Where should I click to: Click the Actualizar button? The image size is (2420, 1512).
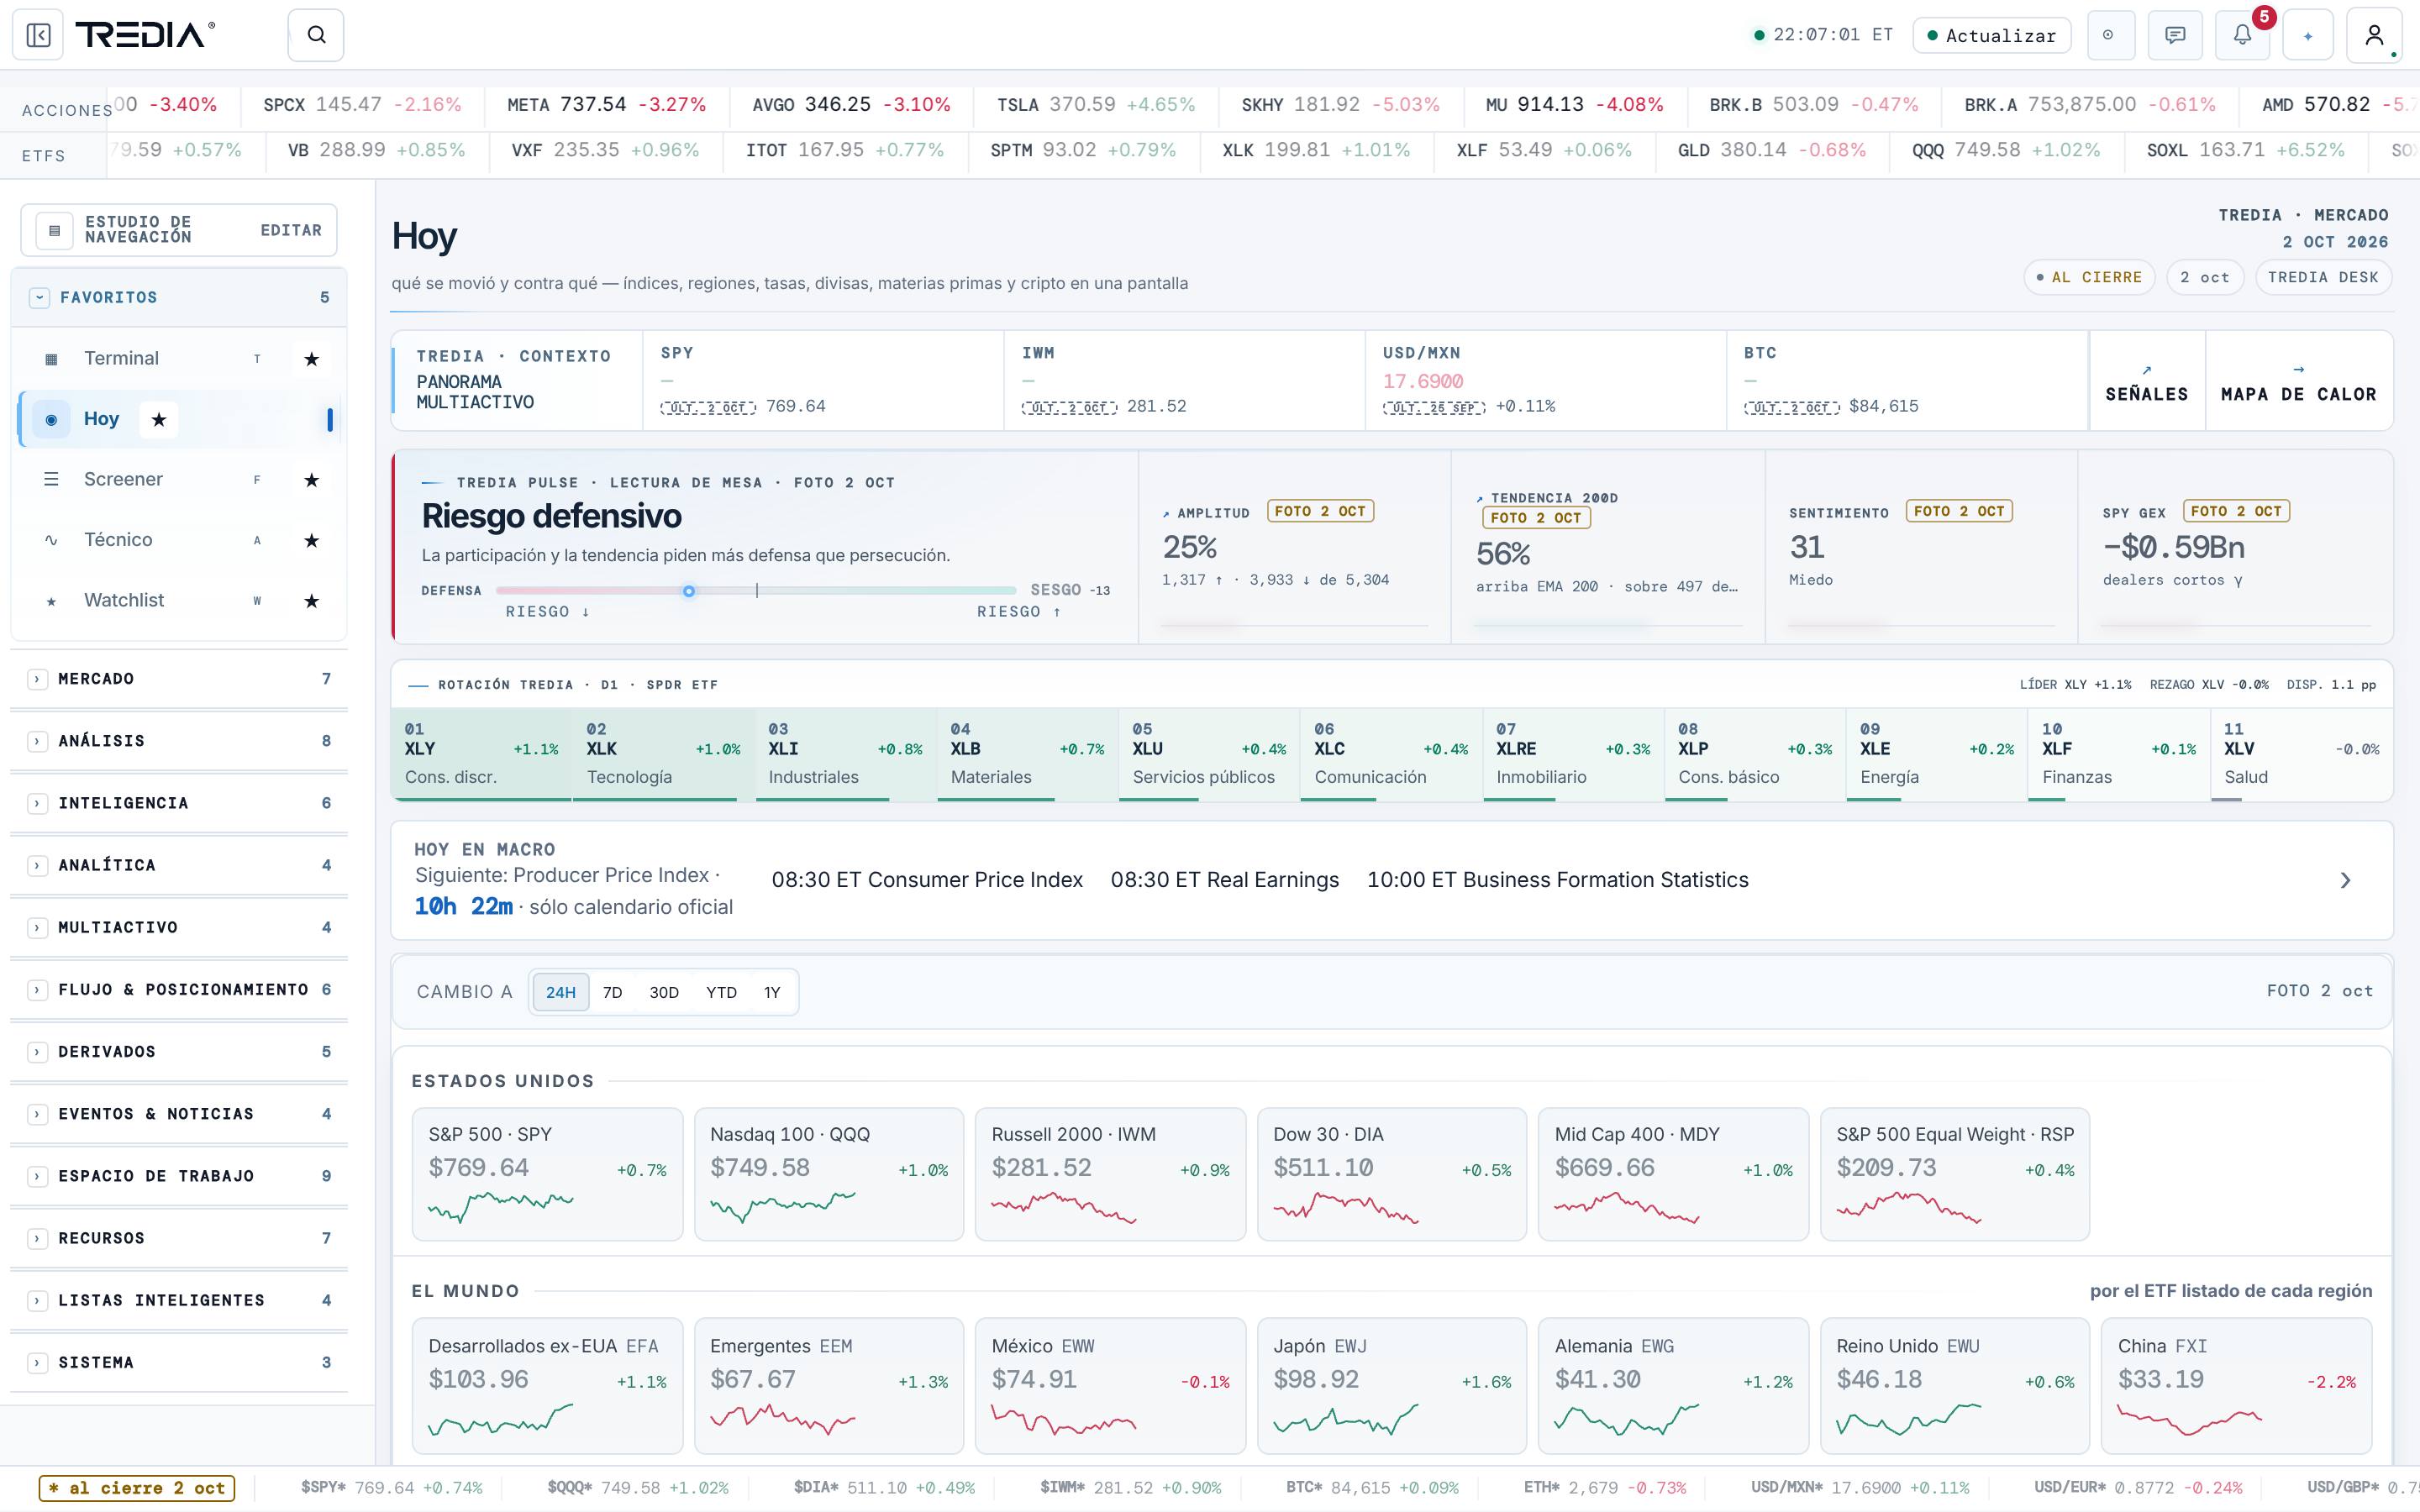pos(1992,35)
